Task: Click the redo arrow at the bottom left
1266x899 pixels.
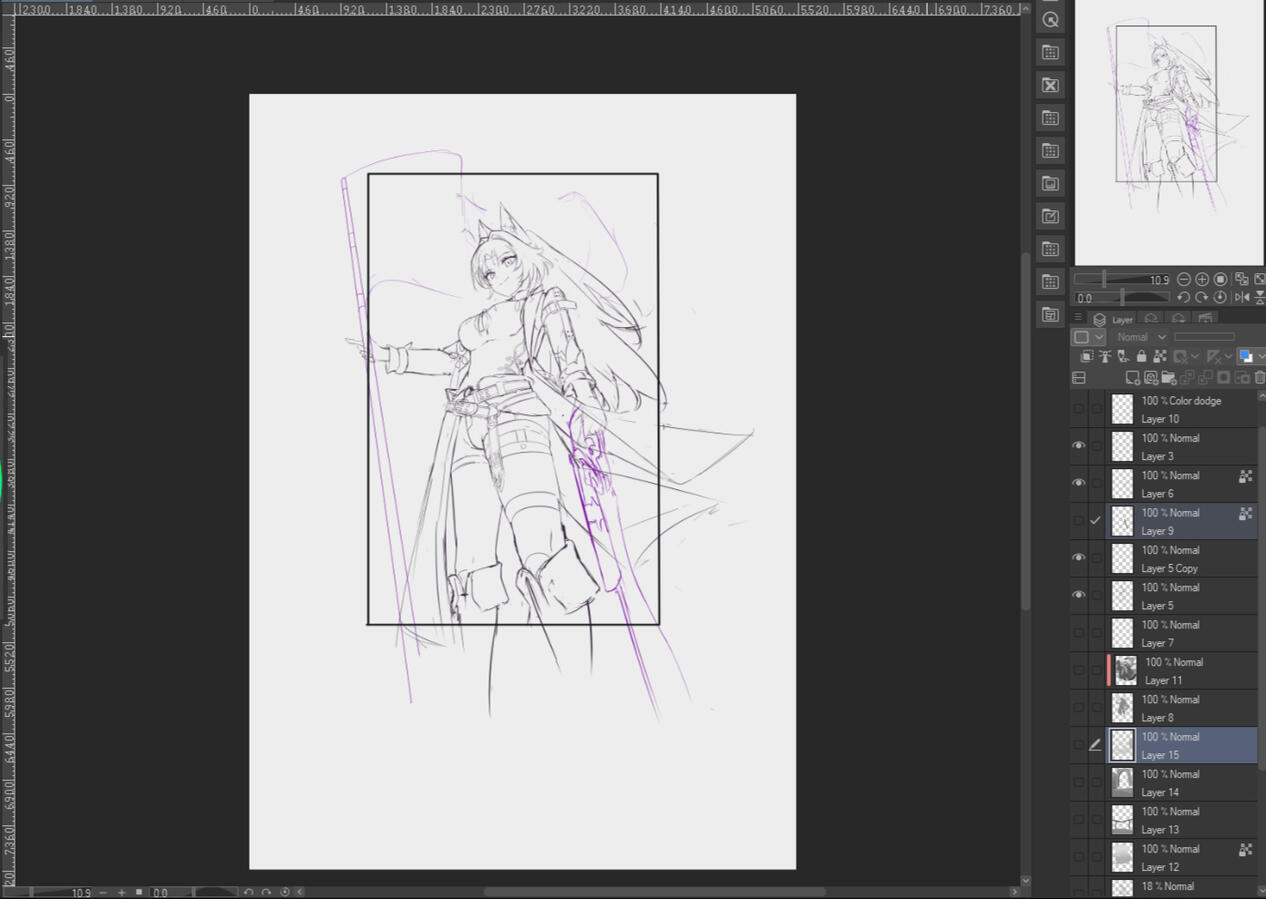Action: 264,893
